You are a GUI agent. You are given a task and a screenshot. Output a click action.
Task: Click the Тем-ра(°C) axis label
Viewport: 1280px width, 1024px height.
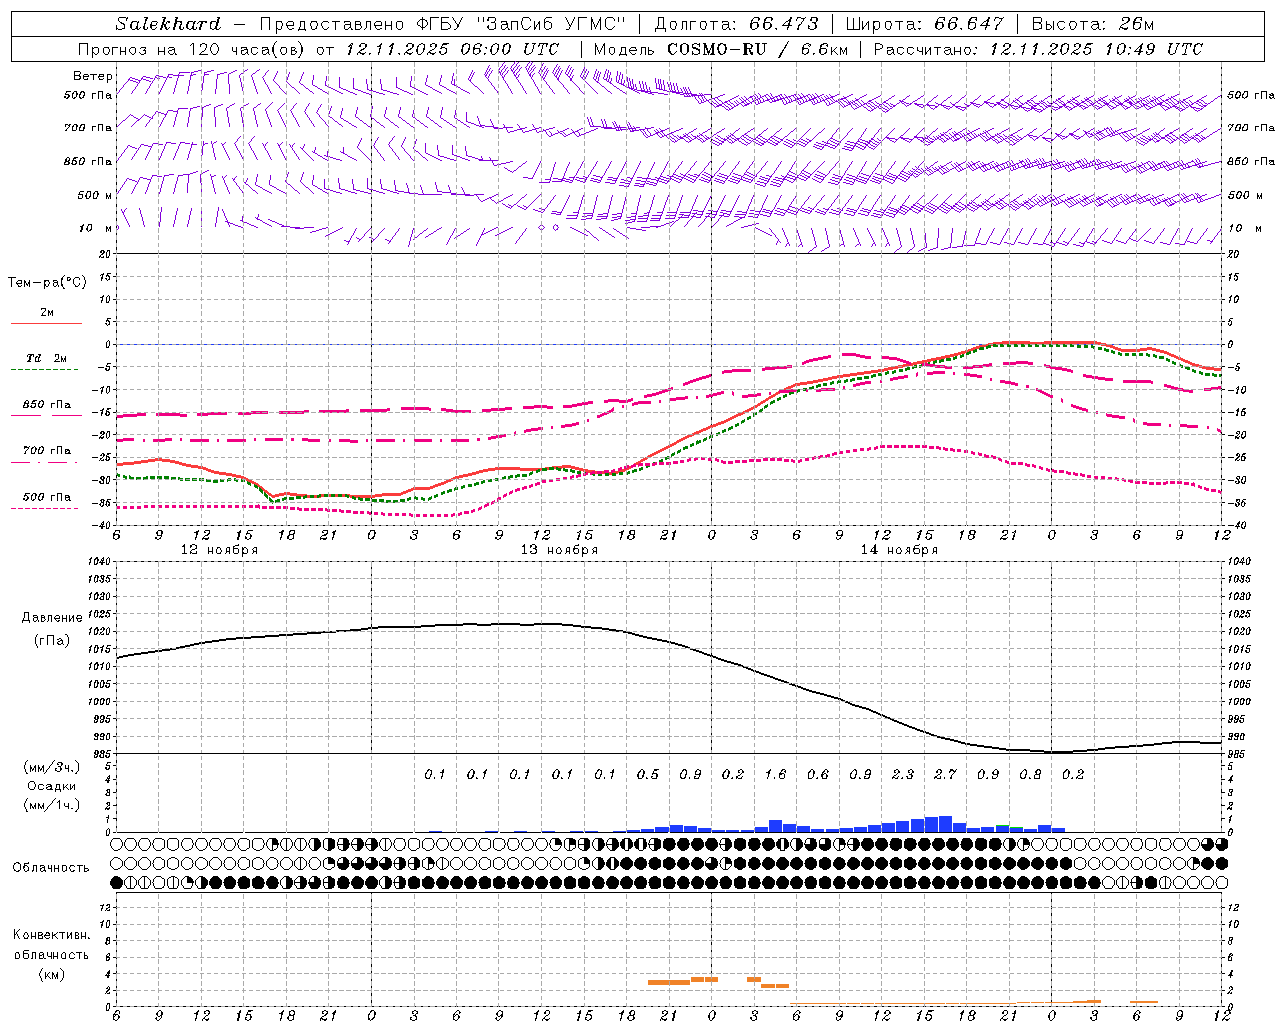coord(47,283)
